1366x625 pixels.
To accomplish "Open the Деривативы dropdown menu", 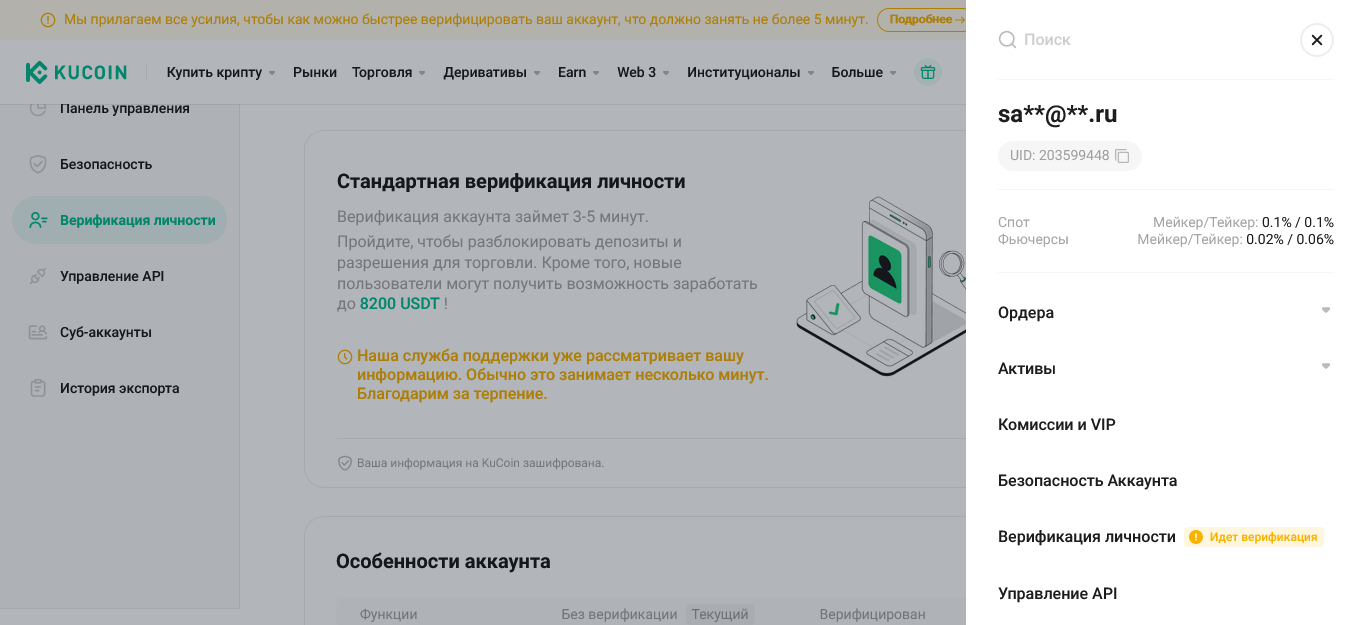I will click(x=492, y=72).
